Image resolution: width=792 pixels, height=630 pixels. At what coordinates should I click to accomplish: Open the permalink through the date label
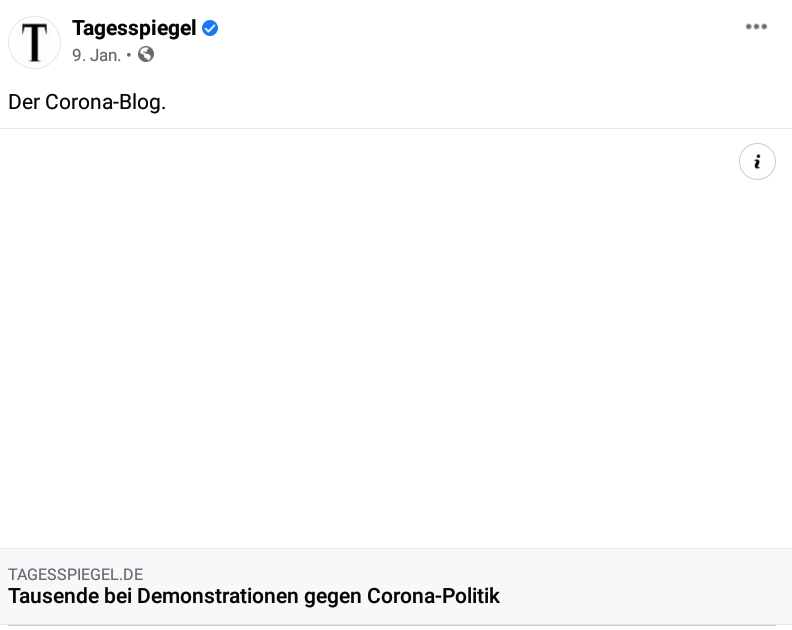point(96,55)
